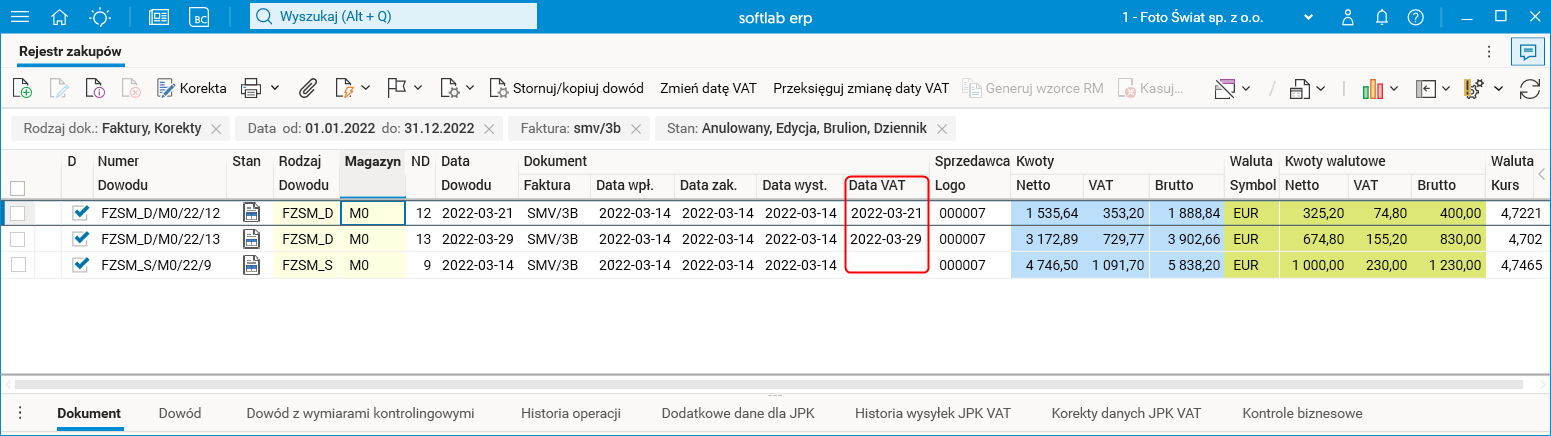This screenshot has width=1551, height=436.
Task: Expand the export document dropdown arrow
Action: (1322, 88)
